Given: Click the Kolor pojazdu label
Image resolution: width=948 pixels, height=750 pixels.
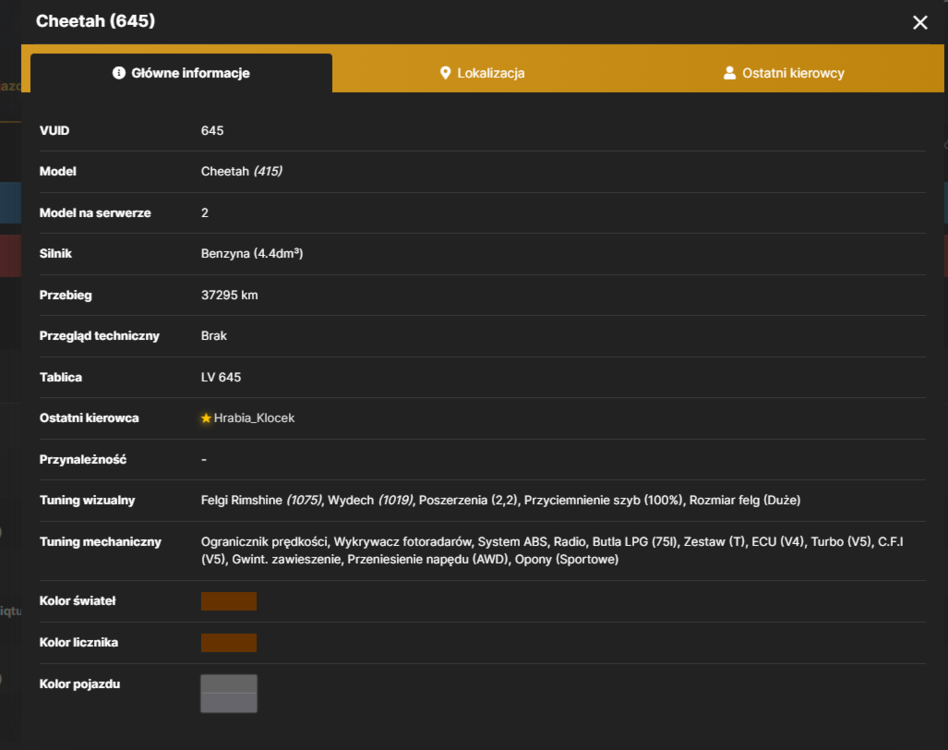Looking at the screenshot, I should [x=80, y=684].
